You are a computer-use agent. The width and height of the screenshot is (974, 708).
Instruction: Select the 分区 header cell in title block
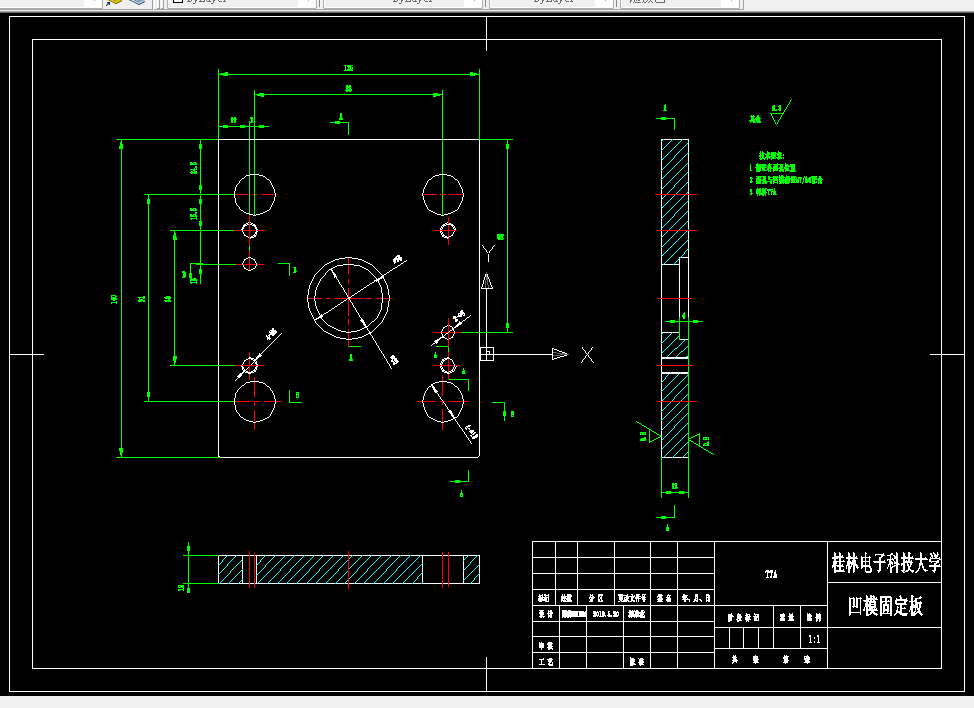596,598
